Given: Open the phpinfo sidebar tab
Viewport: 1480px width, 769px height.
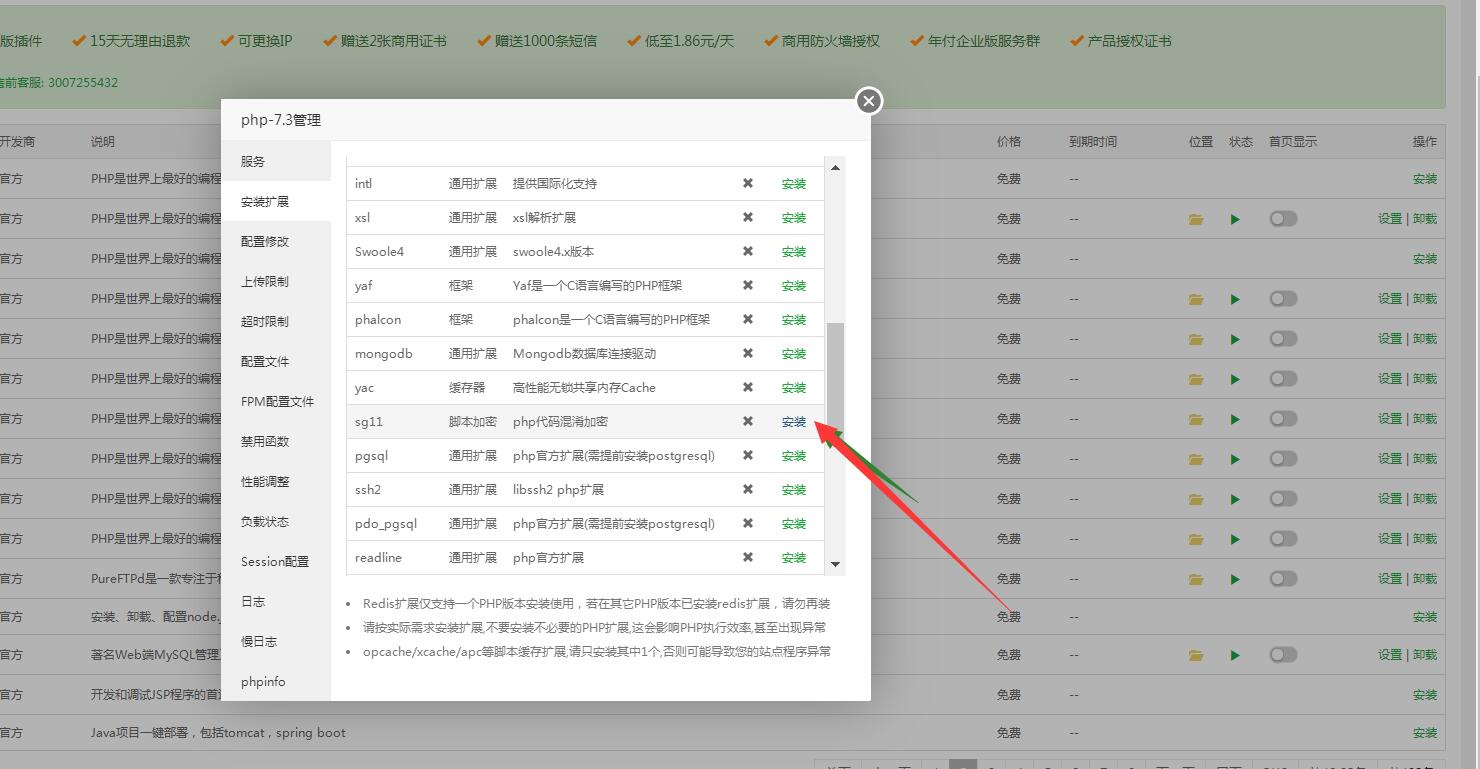Looking at the screenshot, I should (x=263, y=681).
